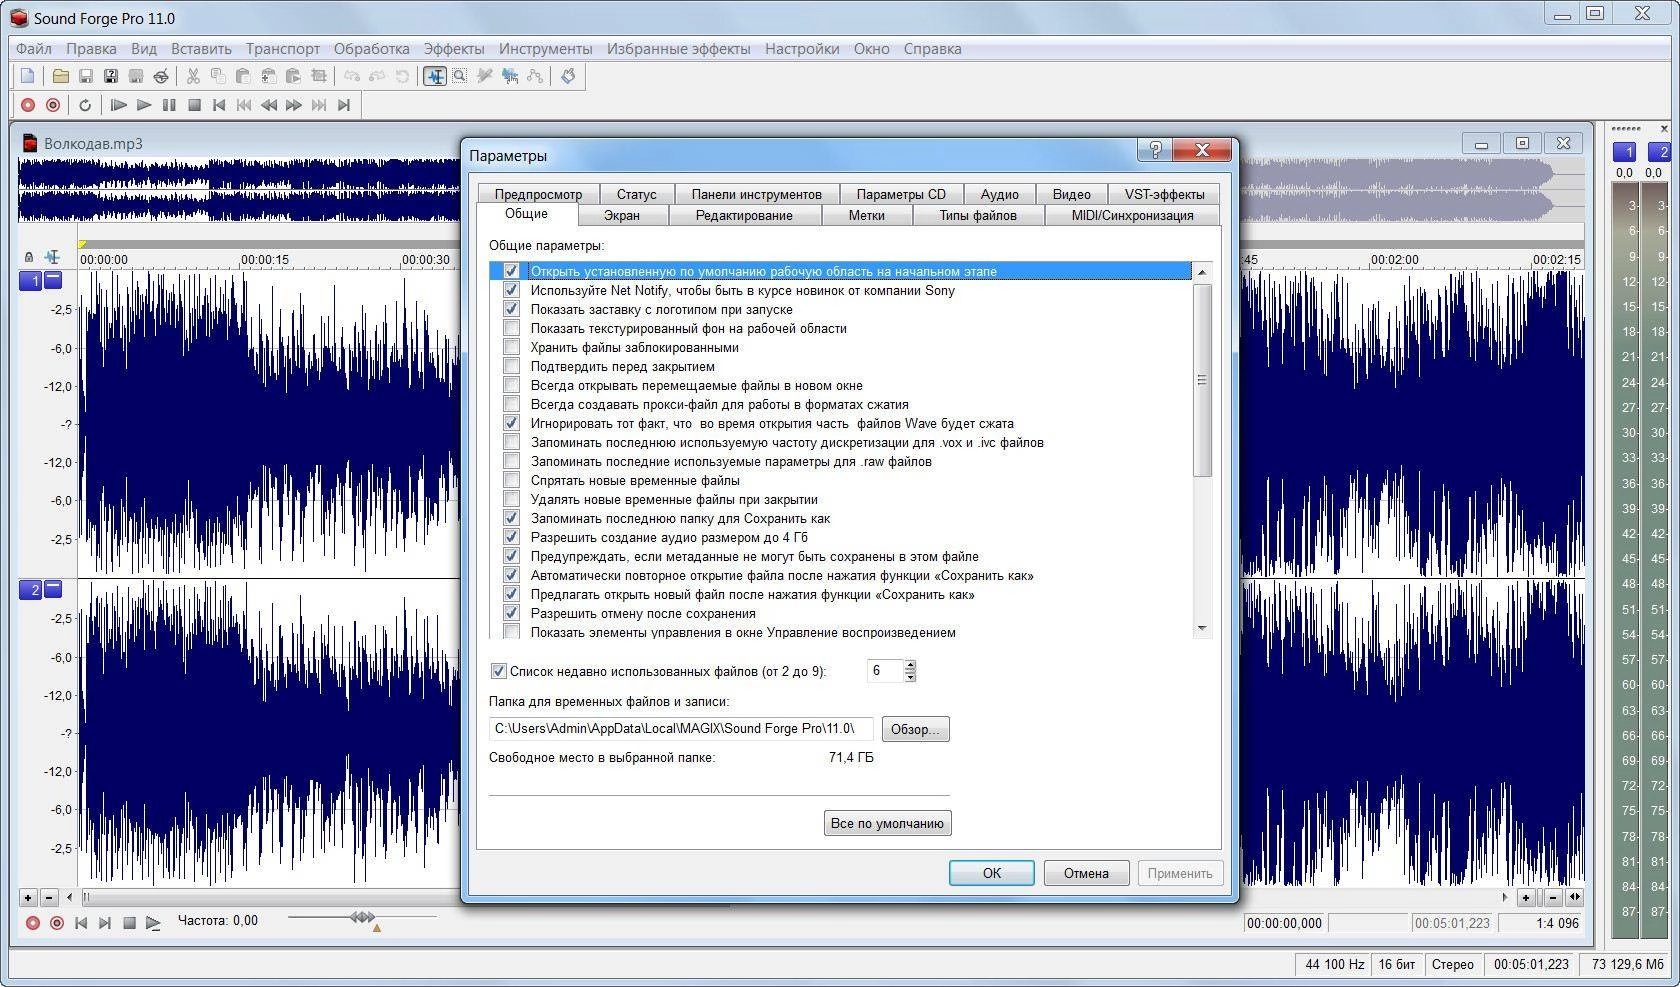Increase recent files count with the up stepper arrow
This screenshot has height=987, width=1680.
click(x=910, y=665)
